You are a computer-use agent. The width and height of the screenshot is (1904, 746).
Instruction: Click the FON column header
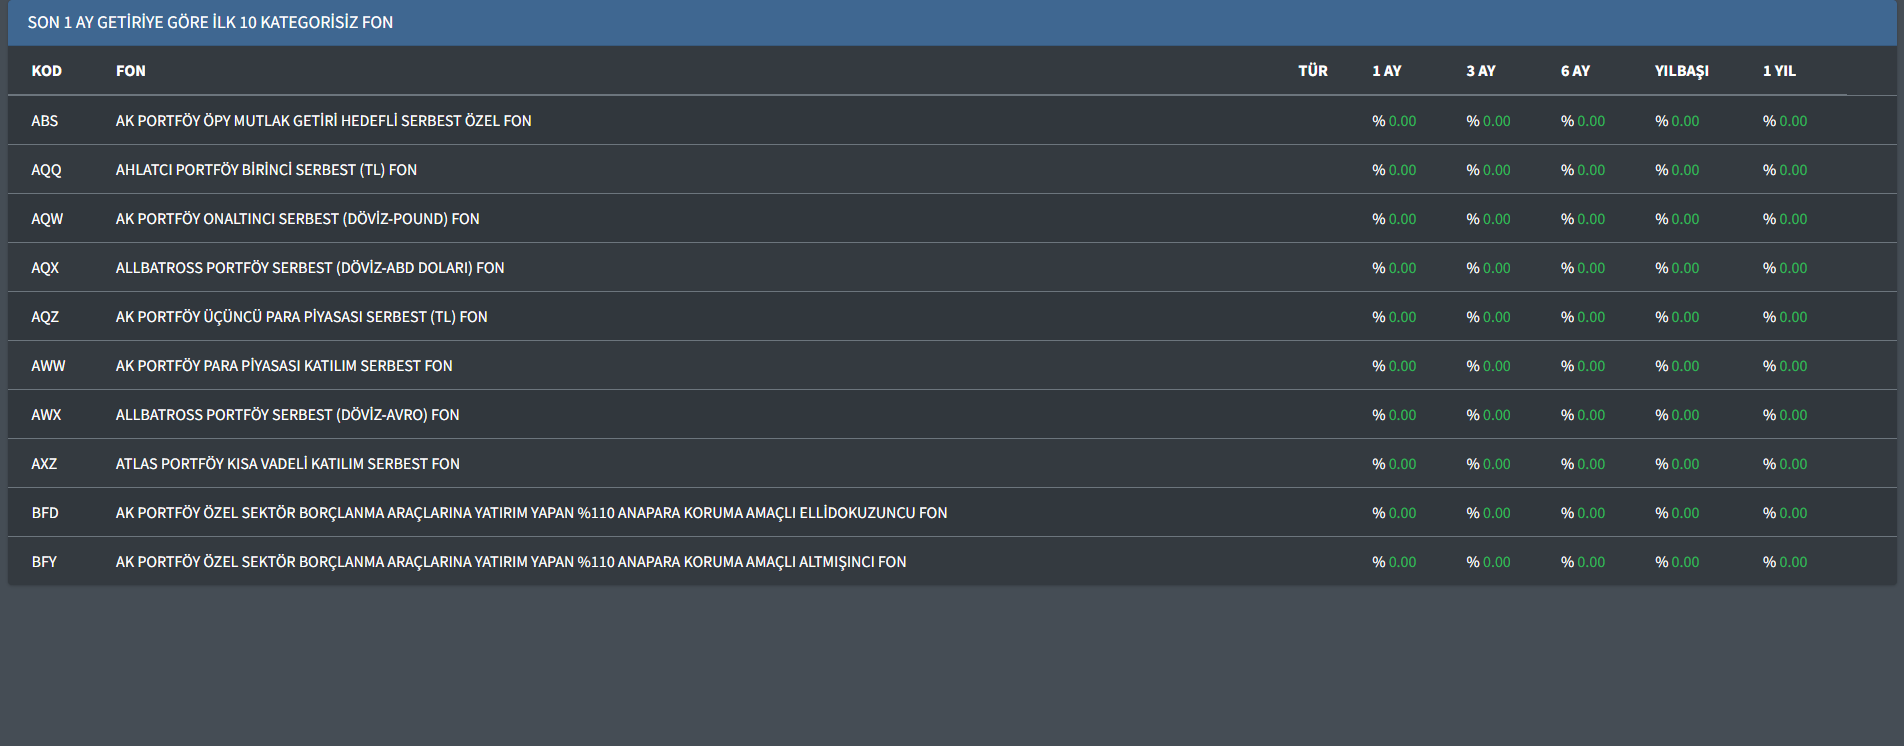(130, 71)
